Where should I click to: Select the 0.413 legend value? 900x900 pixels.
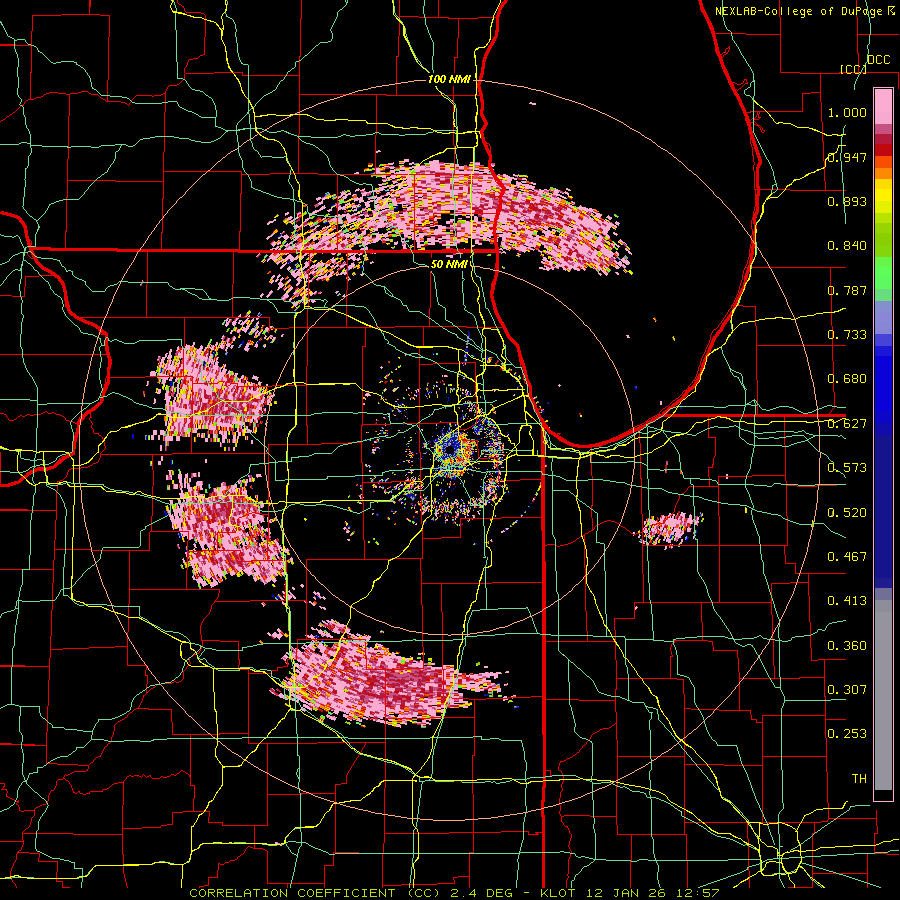(847, 601)
